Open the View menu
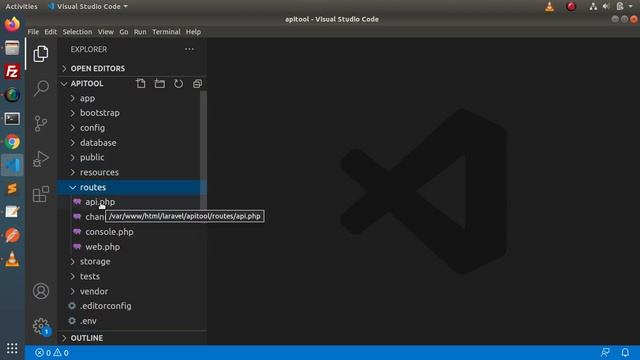The image size is (640, 360). click(106, 32)
